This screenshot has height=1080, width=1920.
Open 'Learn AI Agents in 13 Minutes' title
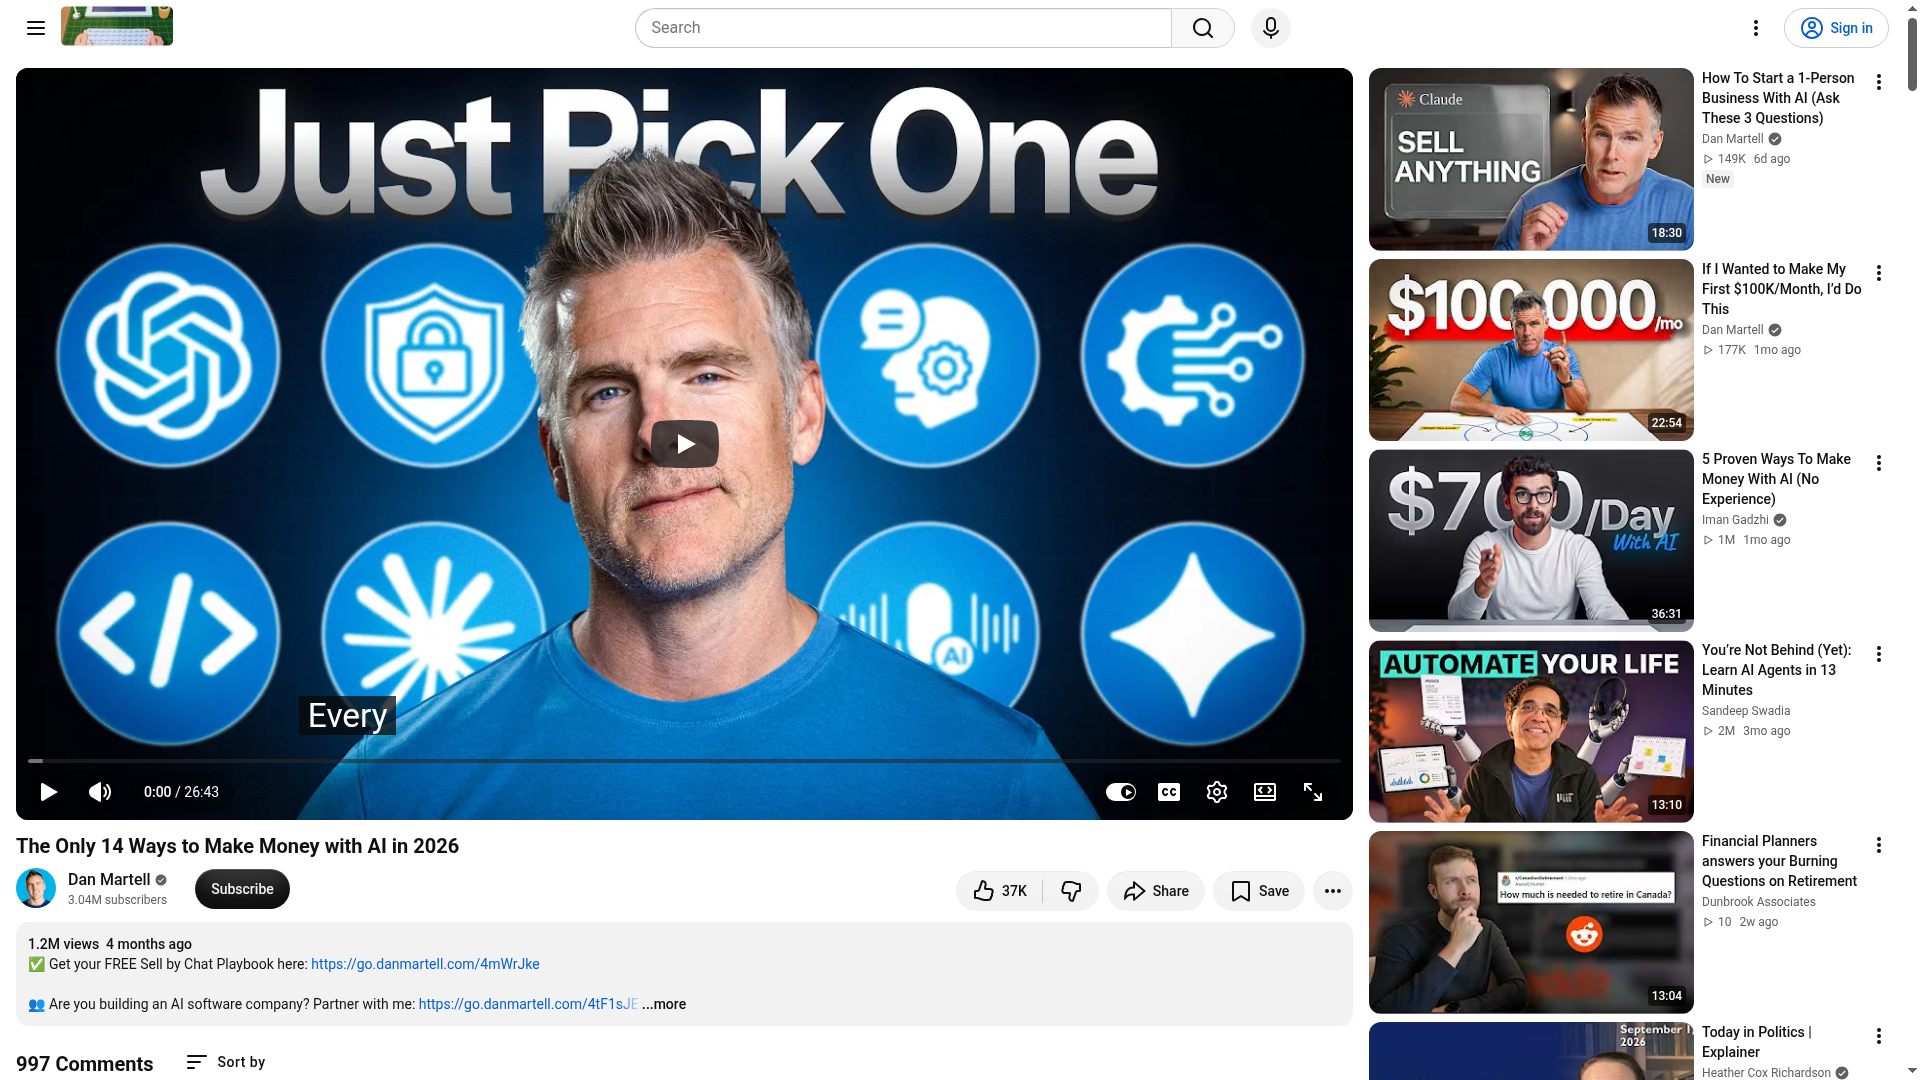coord(1776,670)
